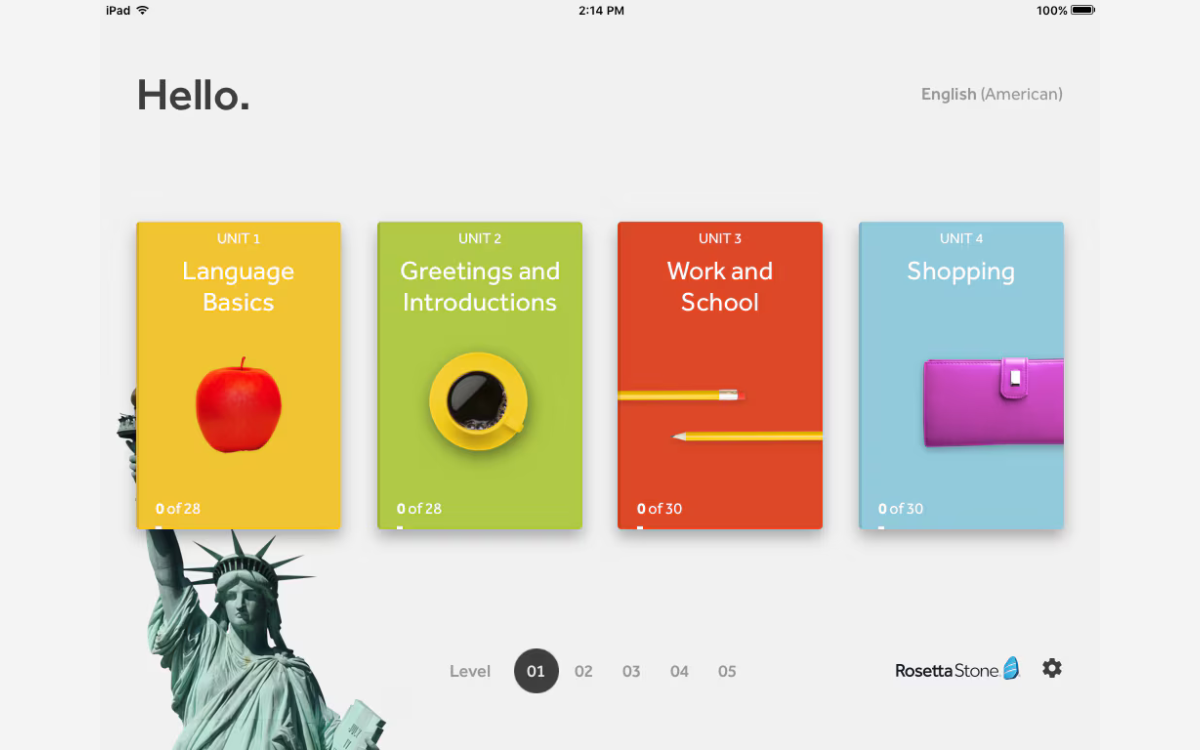Screen dimensions: 1200x750
Task: Tap the Rosetta Stone logo
Action: click(x=956, y=670)
